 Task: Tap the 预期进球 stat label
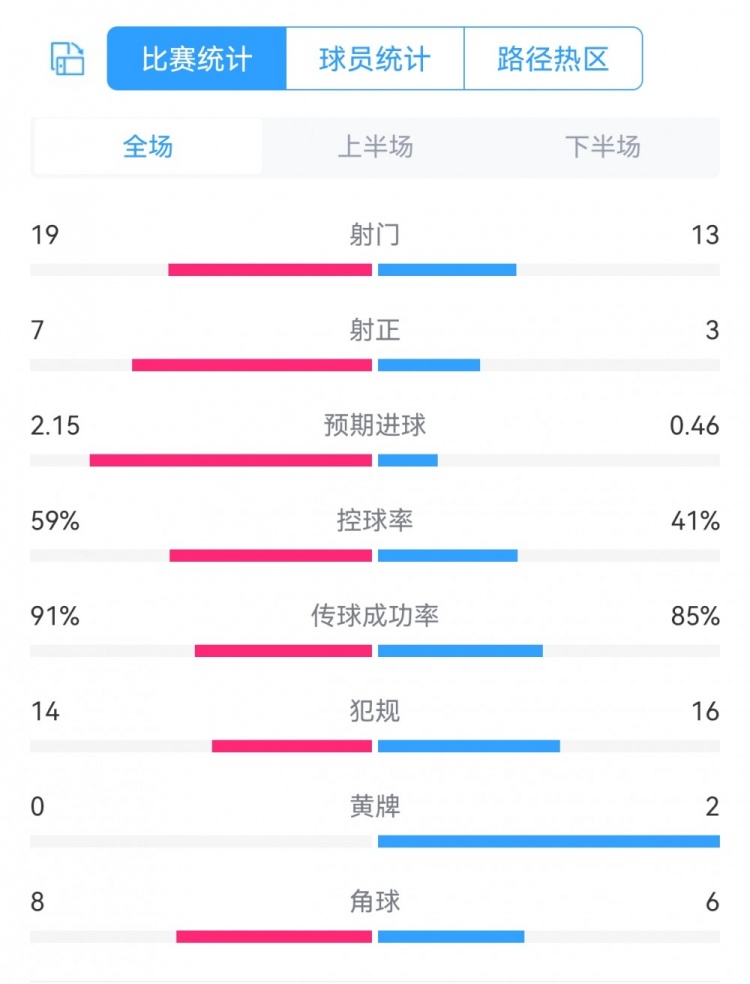tap(375, 425)
